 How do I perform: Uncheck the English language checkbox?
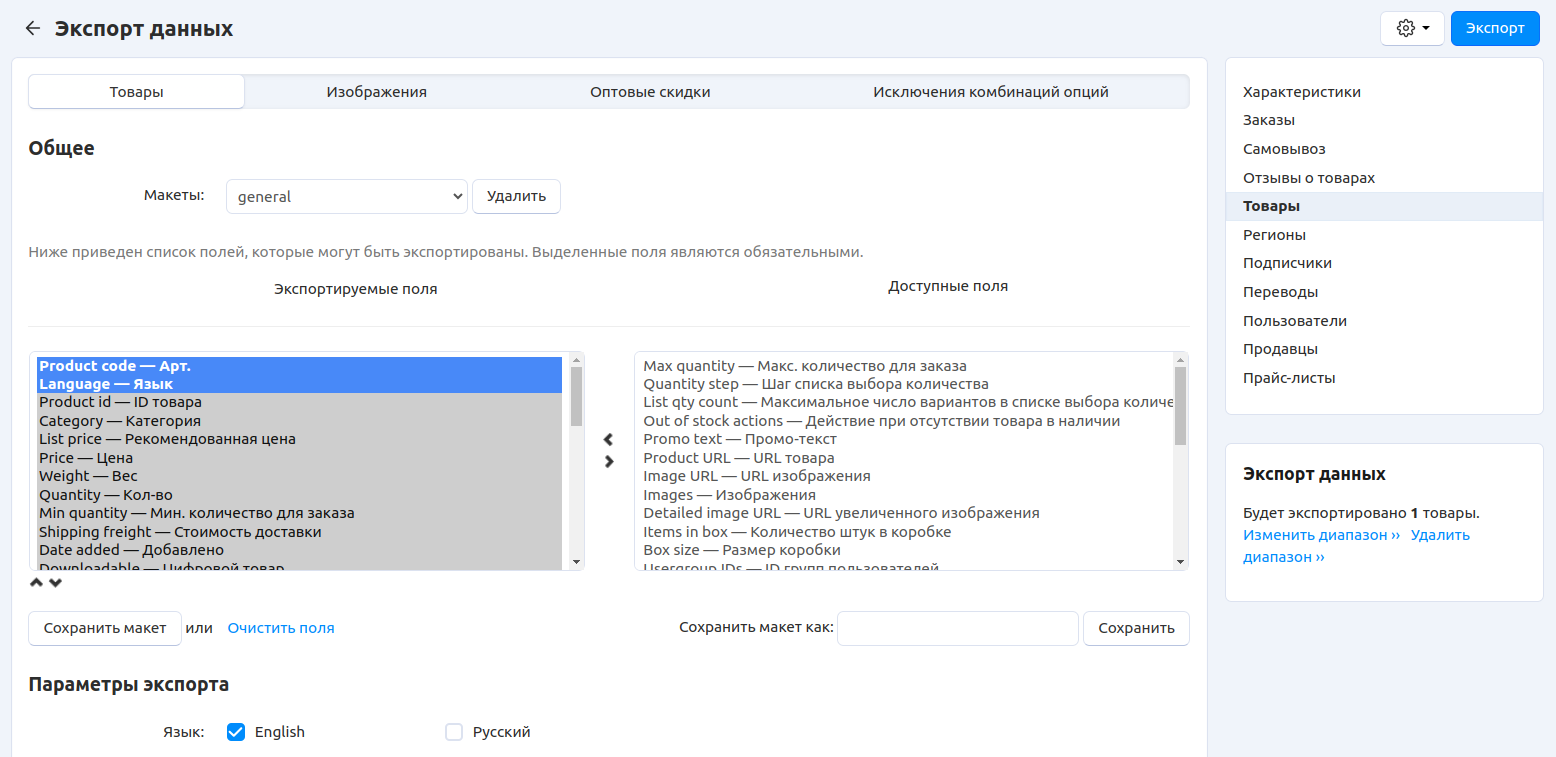pos(236,732)
